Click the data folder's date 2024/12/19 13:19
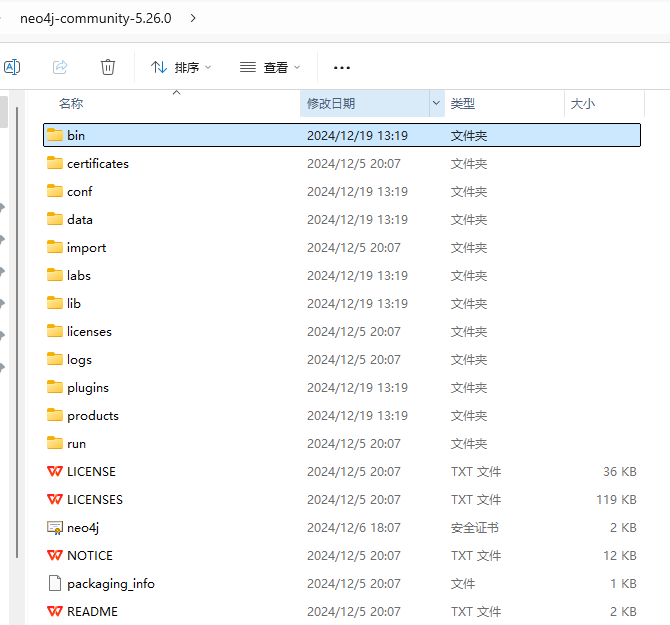Image resolution: width=670 pixels, height=625 pixels. click(x=357, y=219)
